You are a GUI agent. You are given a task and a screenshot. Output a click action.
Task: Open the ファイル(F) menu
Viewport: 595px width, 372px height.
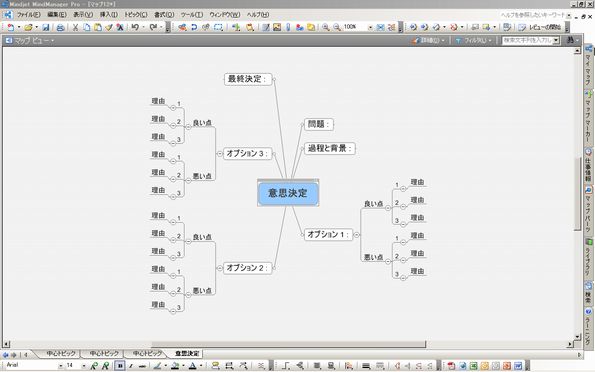tap(28, 15)
